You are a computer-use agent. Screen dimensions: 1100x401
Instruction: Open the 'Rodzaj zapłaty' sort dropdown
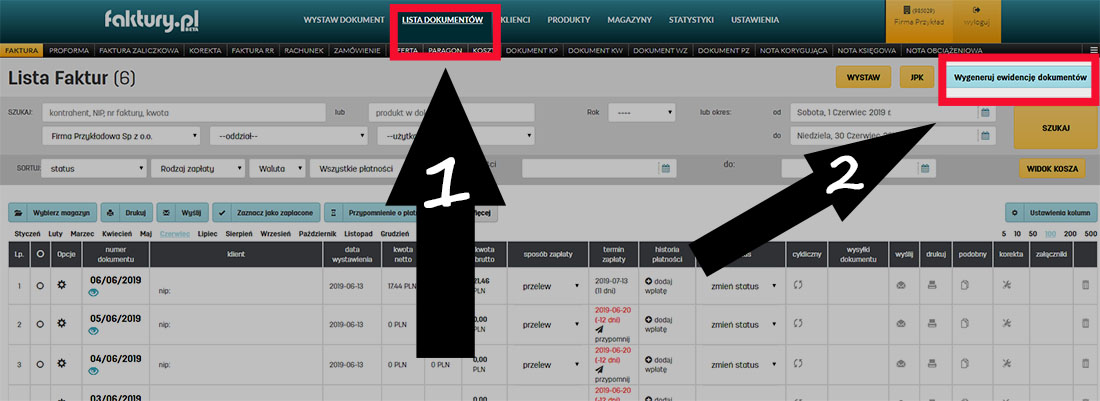pos(196,169)
